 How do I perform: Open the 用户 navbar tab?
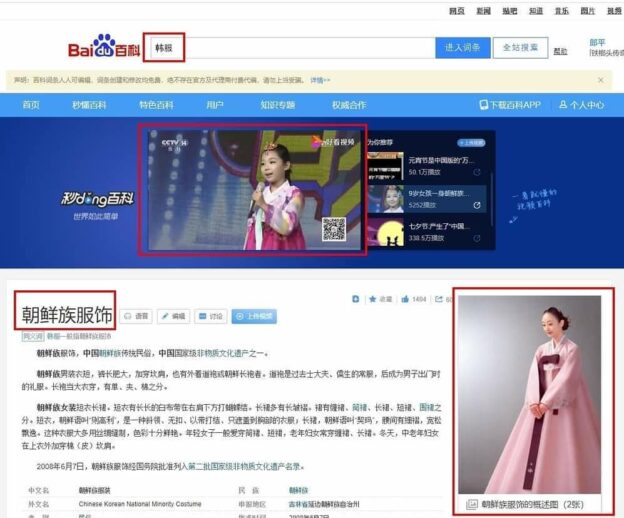[214, 105]
